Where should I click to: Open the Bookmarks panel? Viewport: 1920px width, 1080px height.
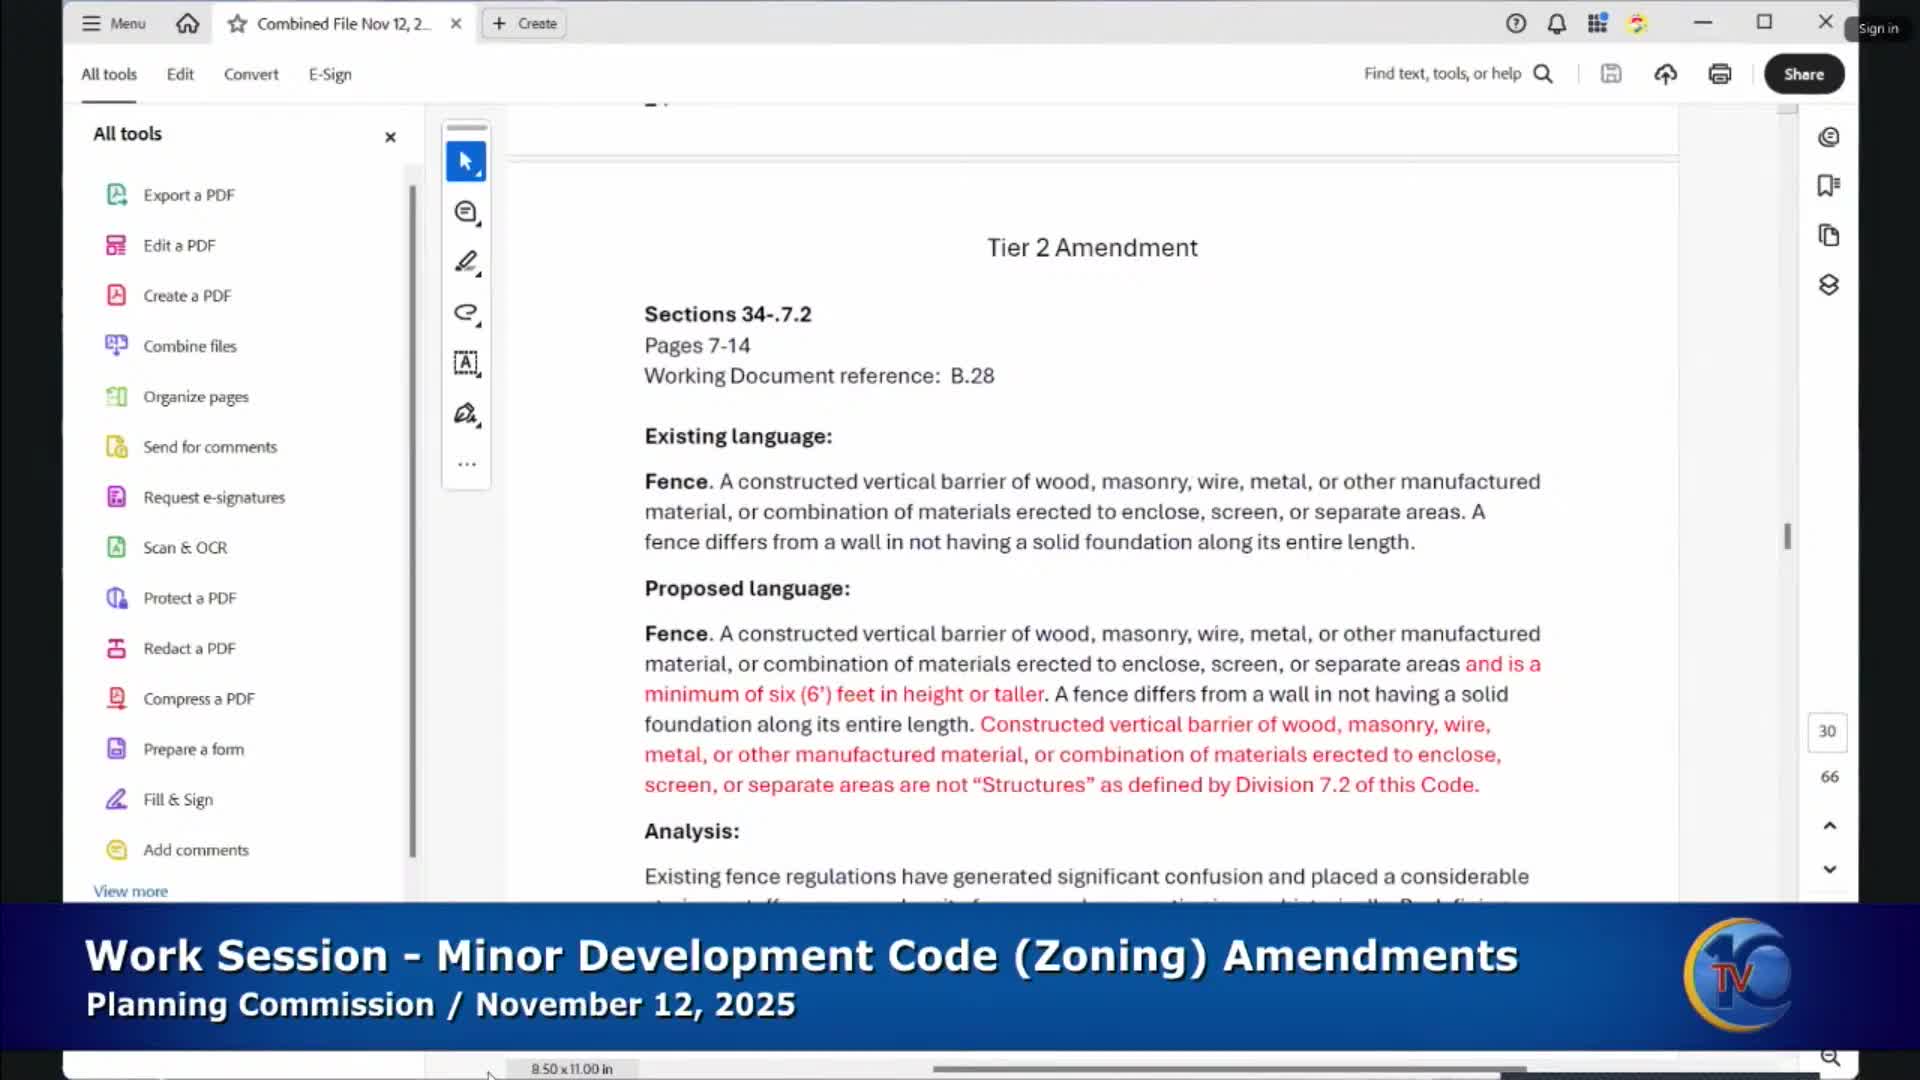[x=1828, y=184]
